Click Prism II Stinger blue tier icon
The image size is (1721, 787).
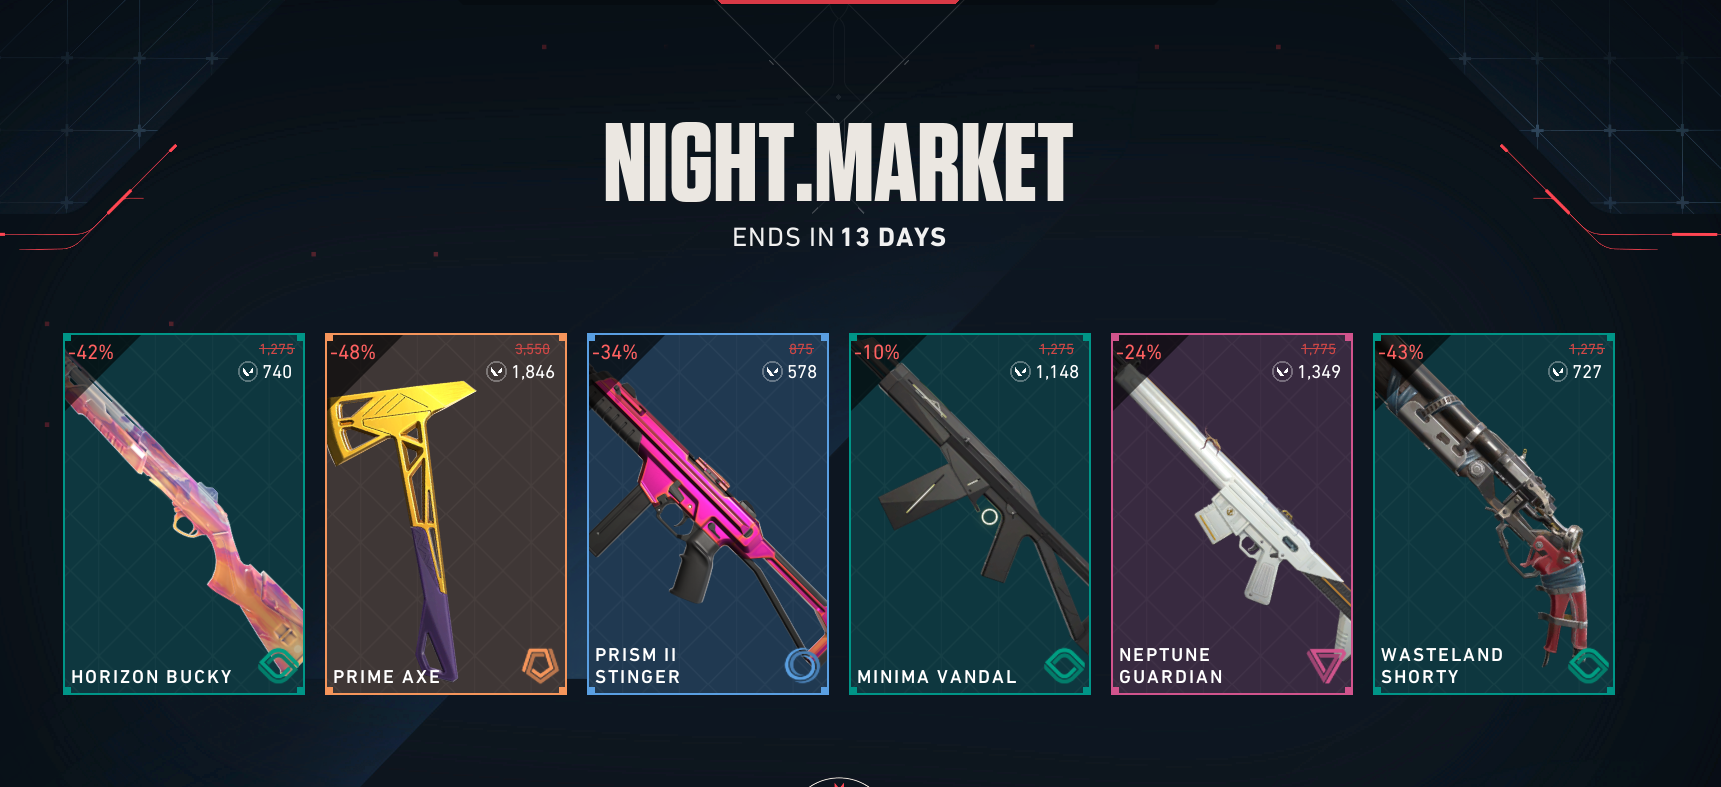(x=802, y=665)
